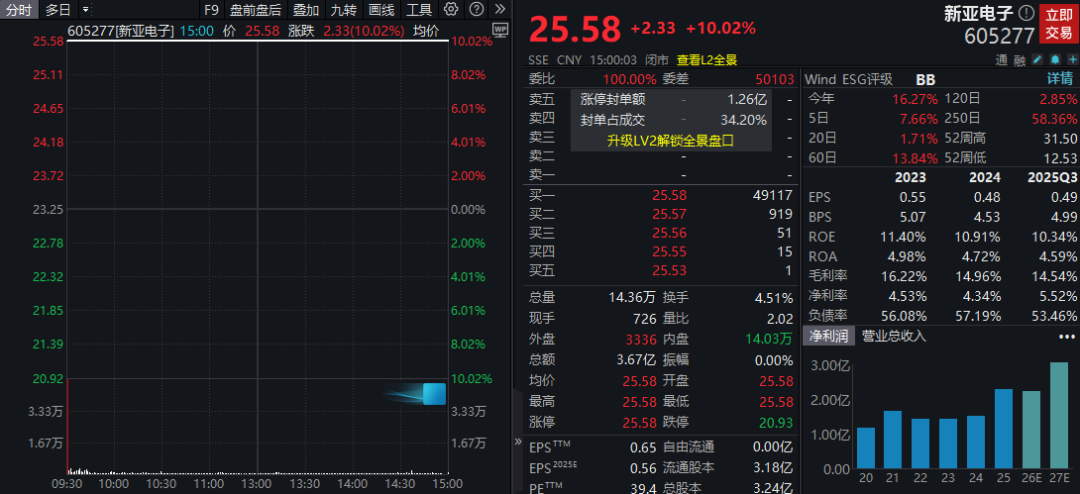1080x494 pixels.
Task: Click the 27E forecast profit bar
Action: tap(1059, 415)
